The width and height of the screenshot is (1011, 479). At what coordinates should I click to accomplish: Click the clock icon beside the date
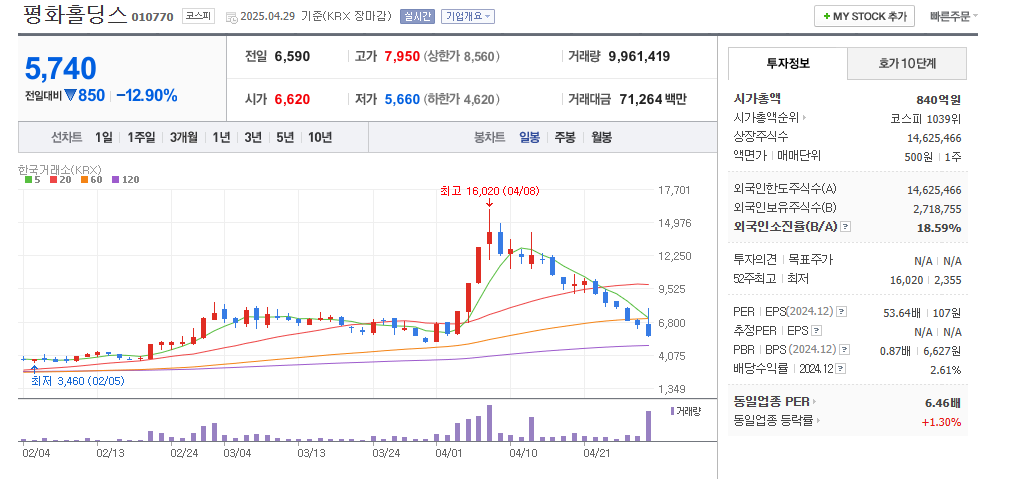pos(231,17)
